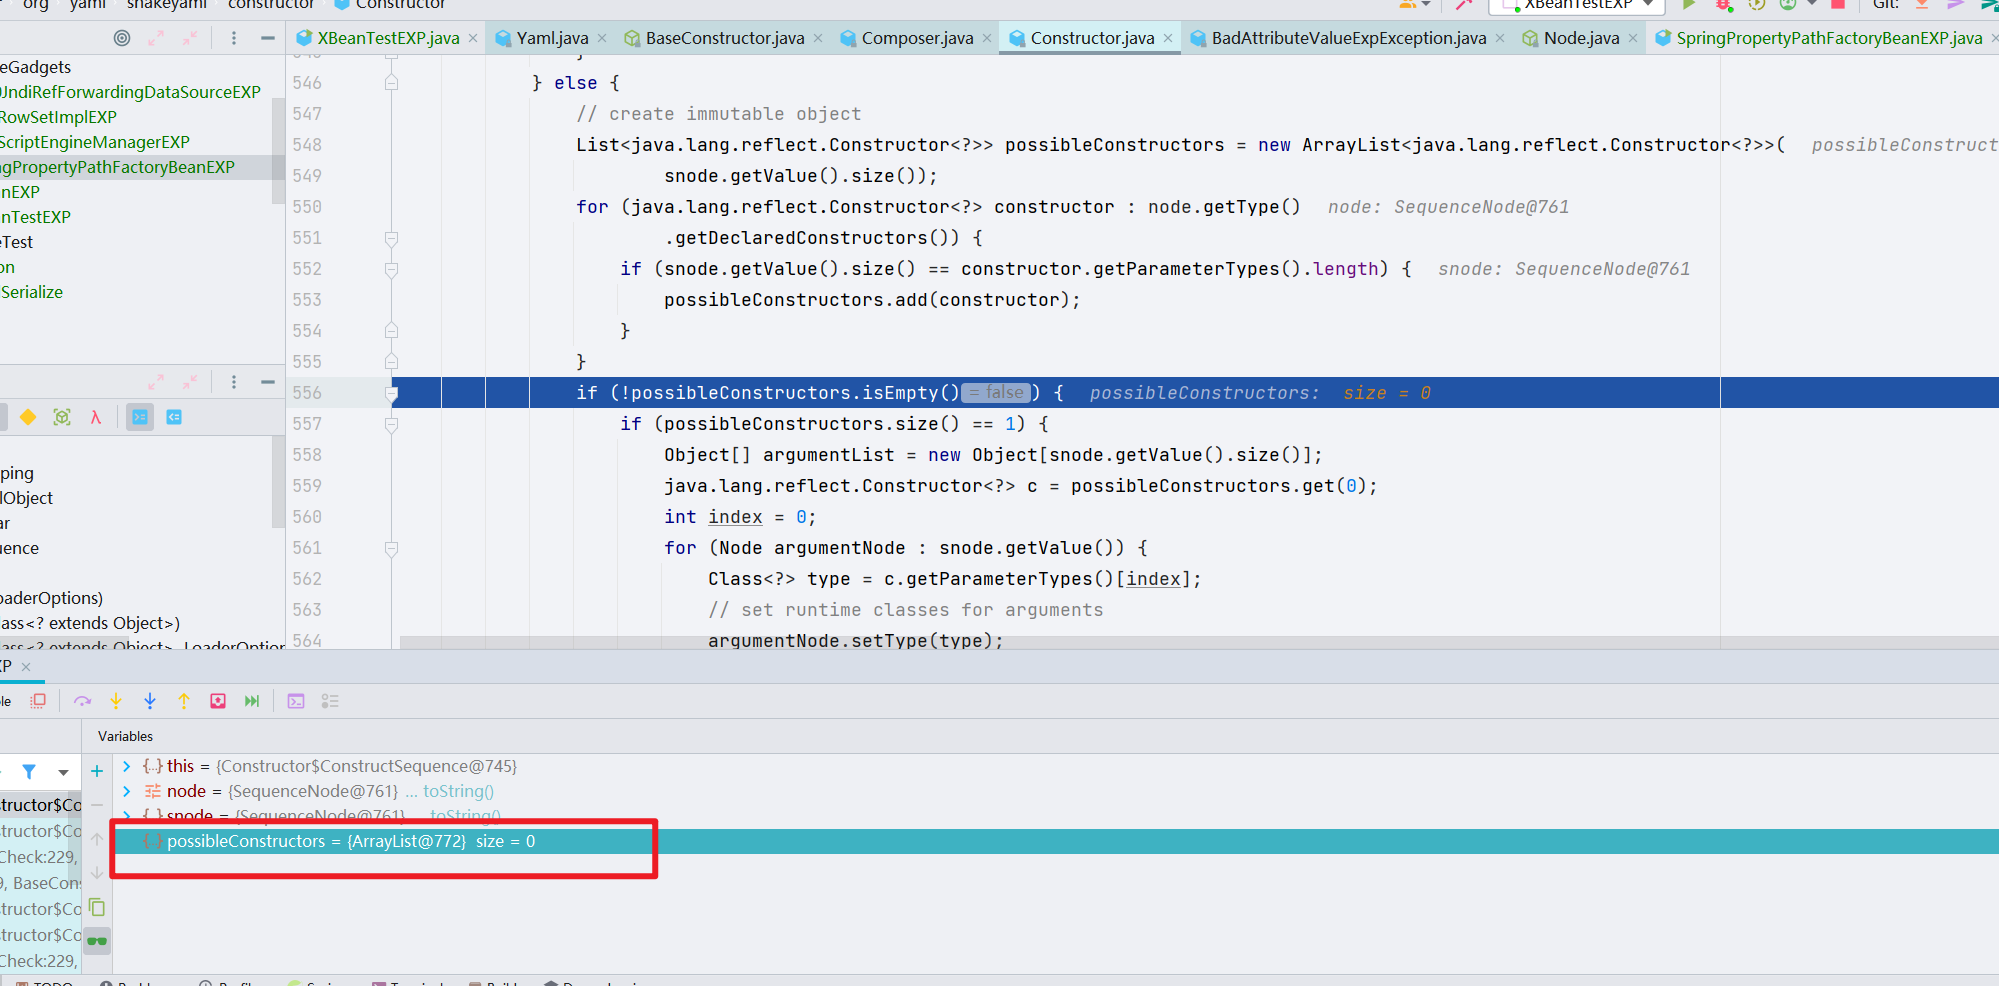Collapse the code fold at line 546

click(x=391, y=83)
